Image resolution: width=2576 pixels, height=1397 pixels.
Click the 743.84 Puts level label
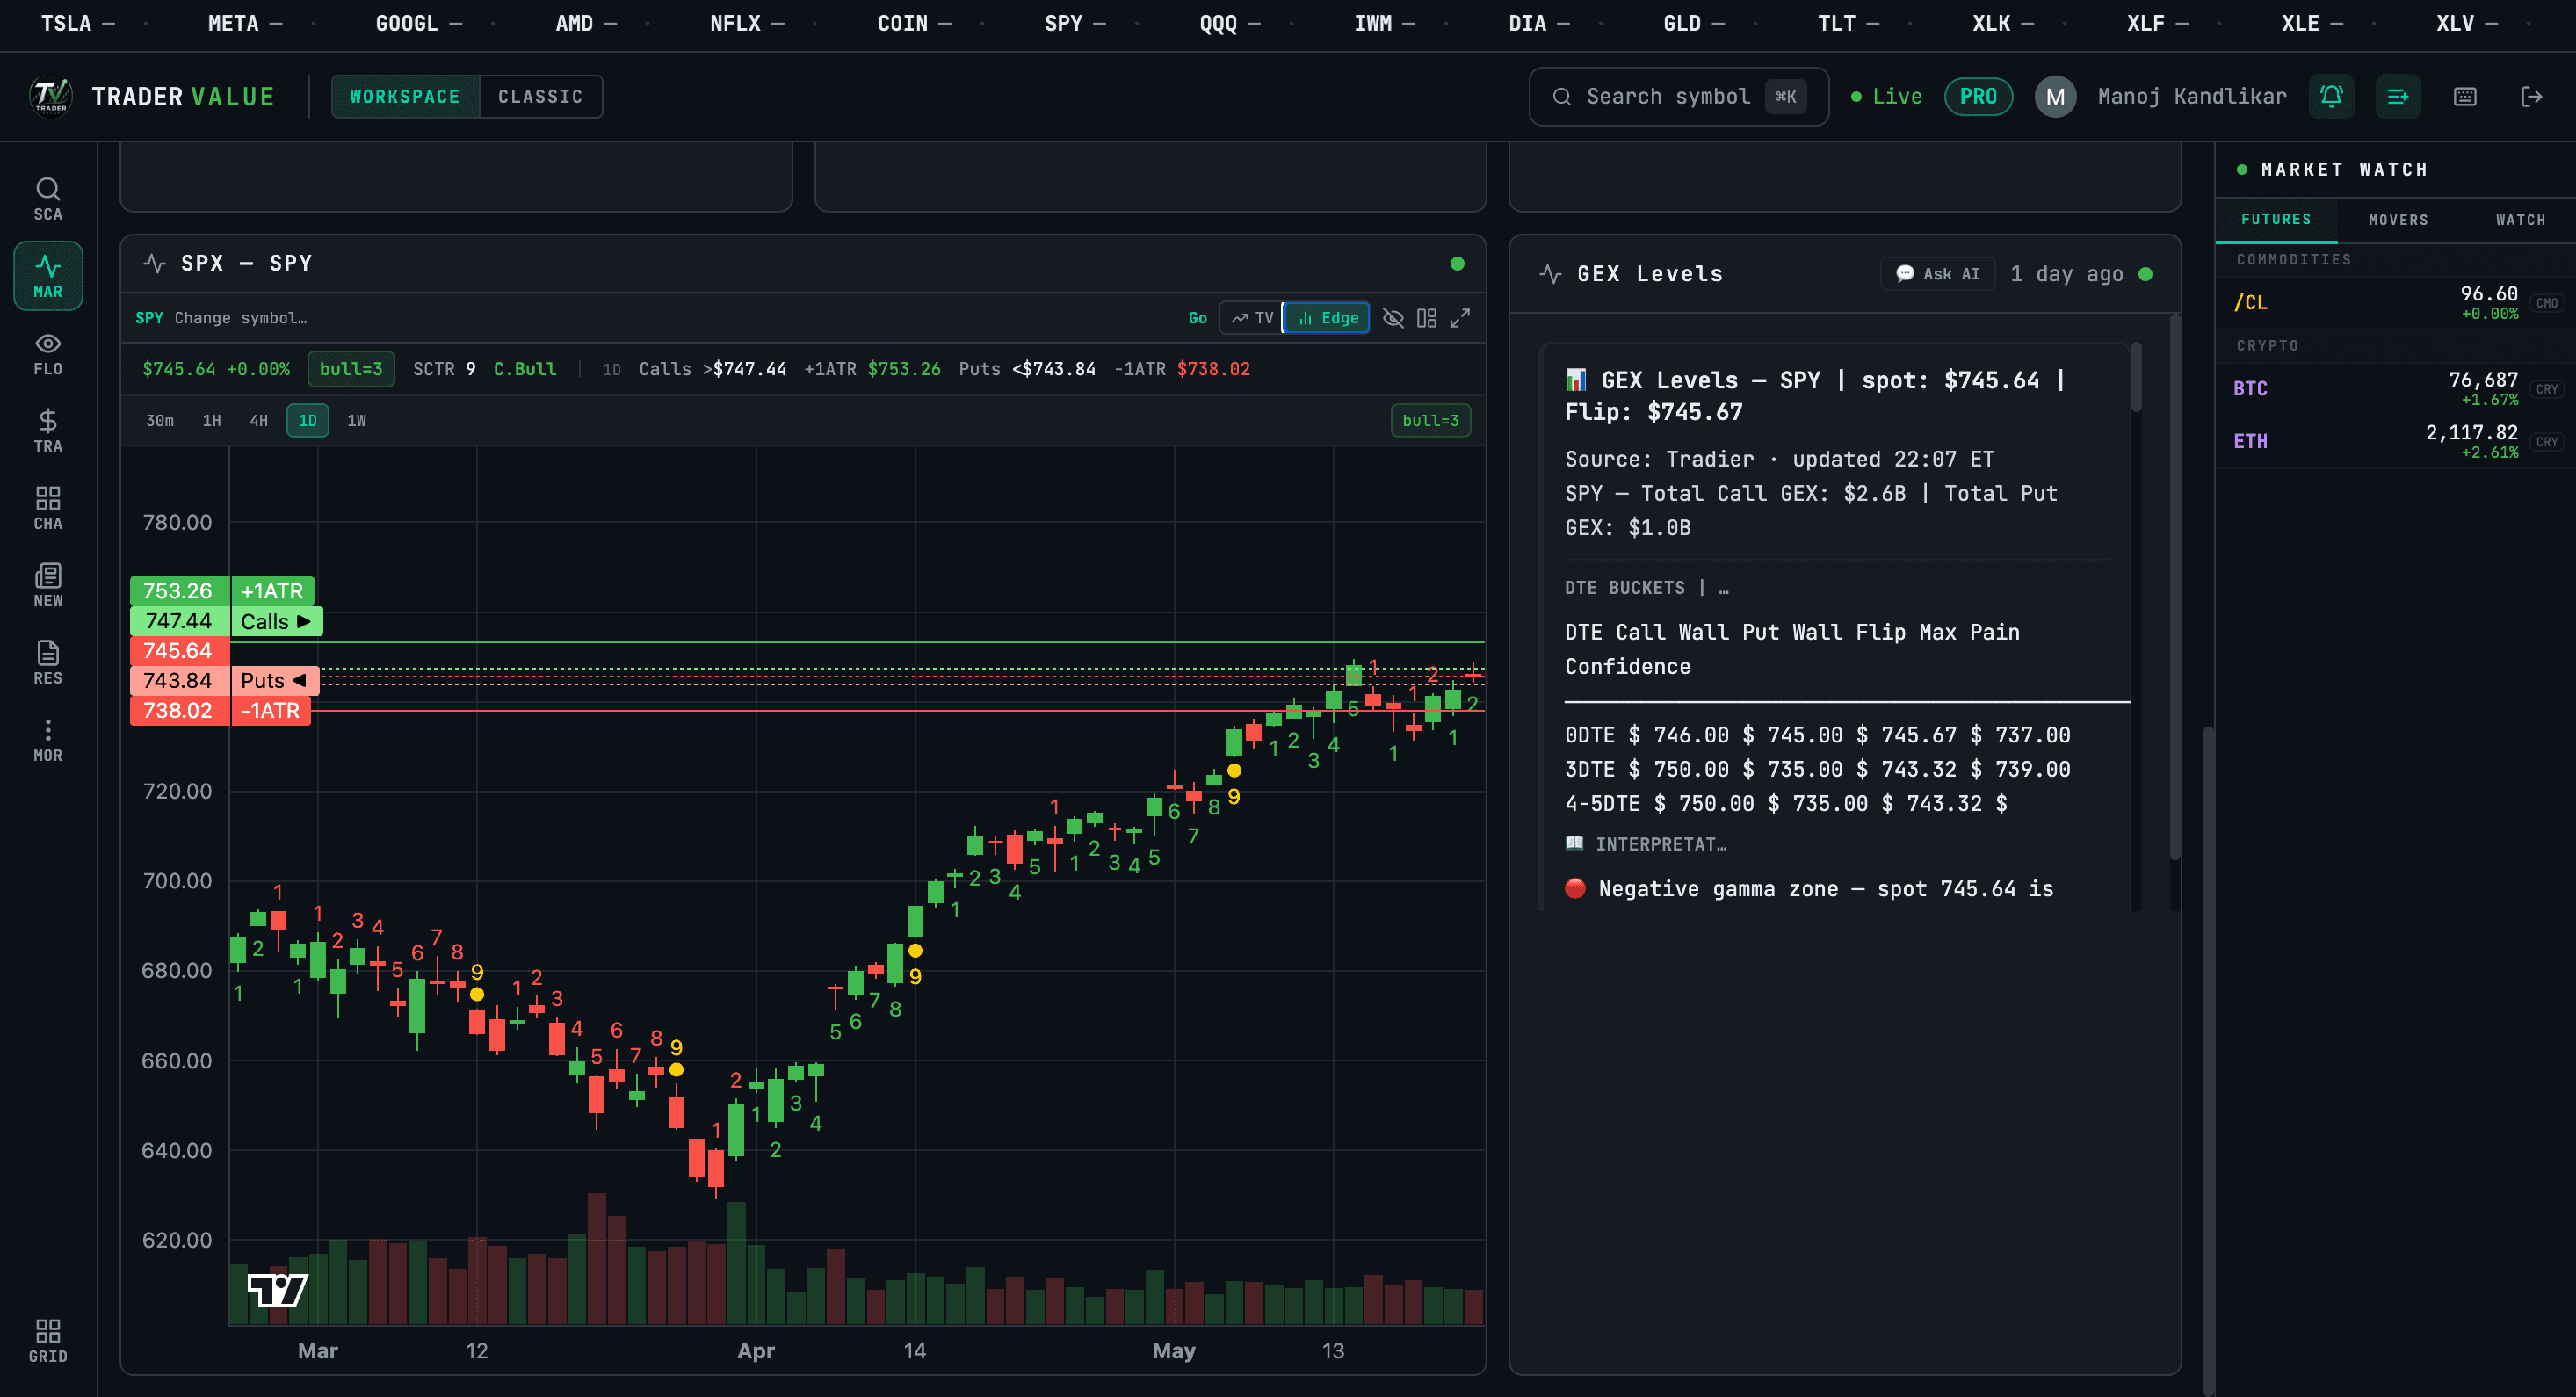225,681
